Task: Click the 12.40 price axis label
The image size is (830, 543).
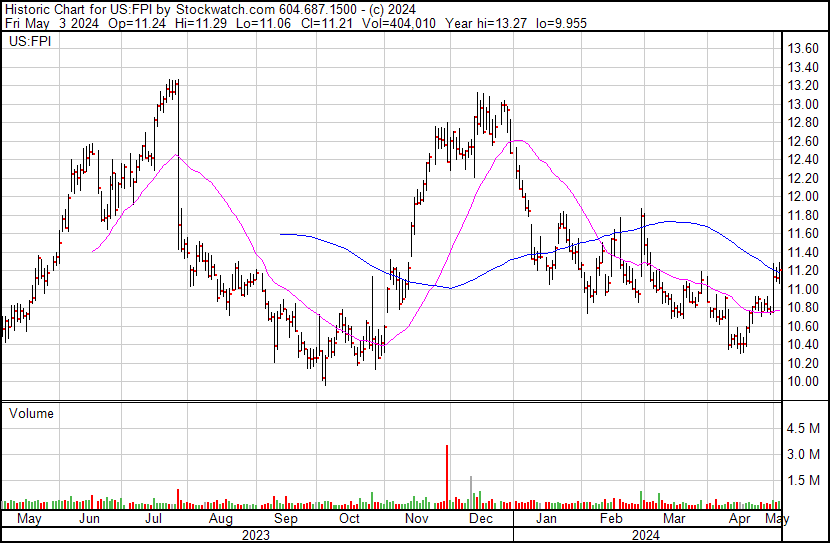Action: (803, 160)
